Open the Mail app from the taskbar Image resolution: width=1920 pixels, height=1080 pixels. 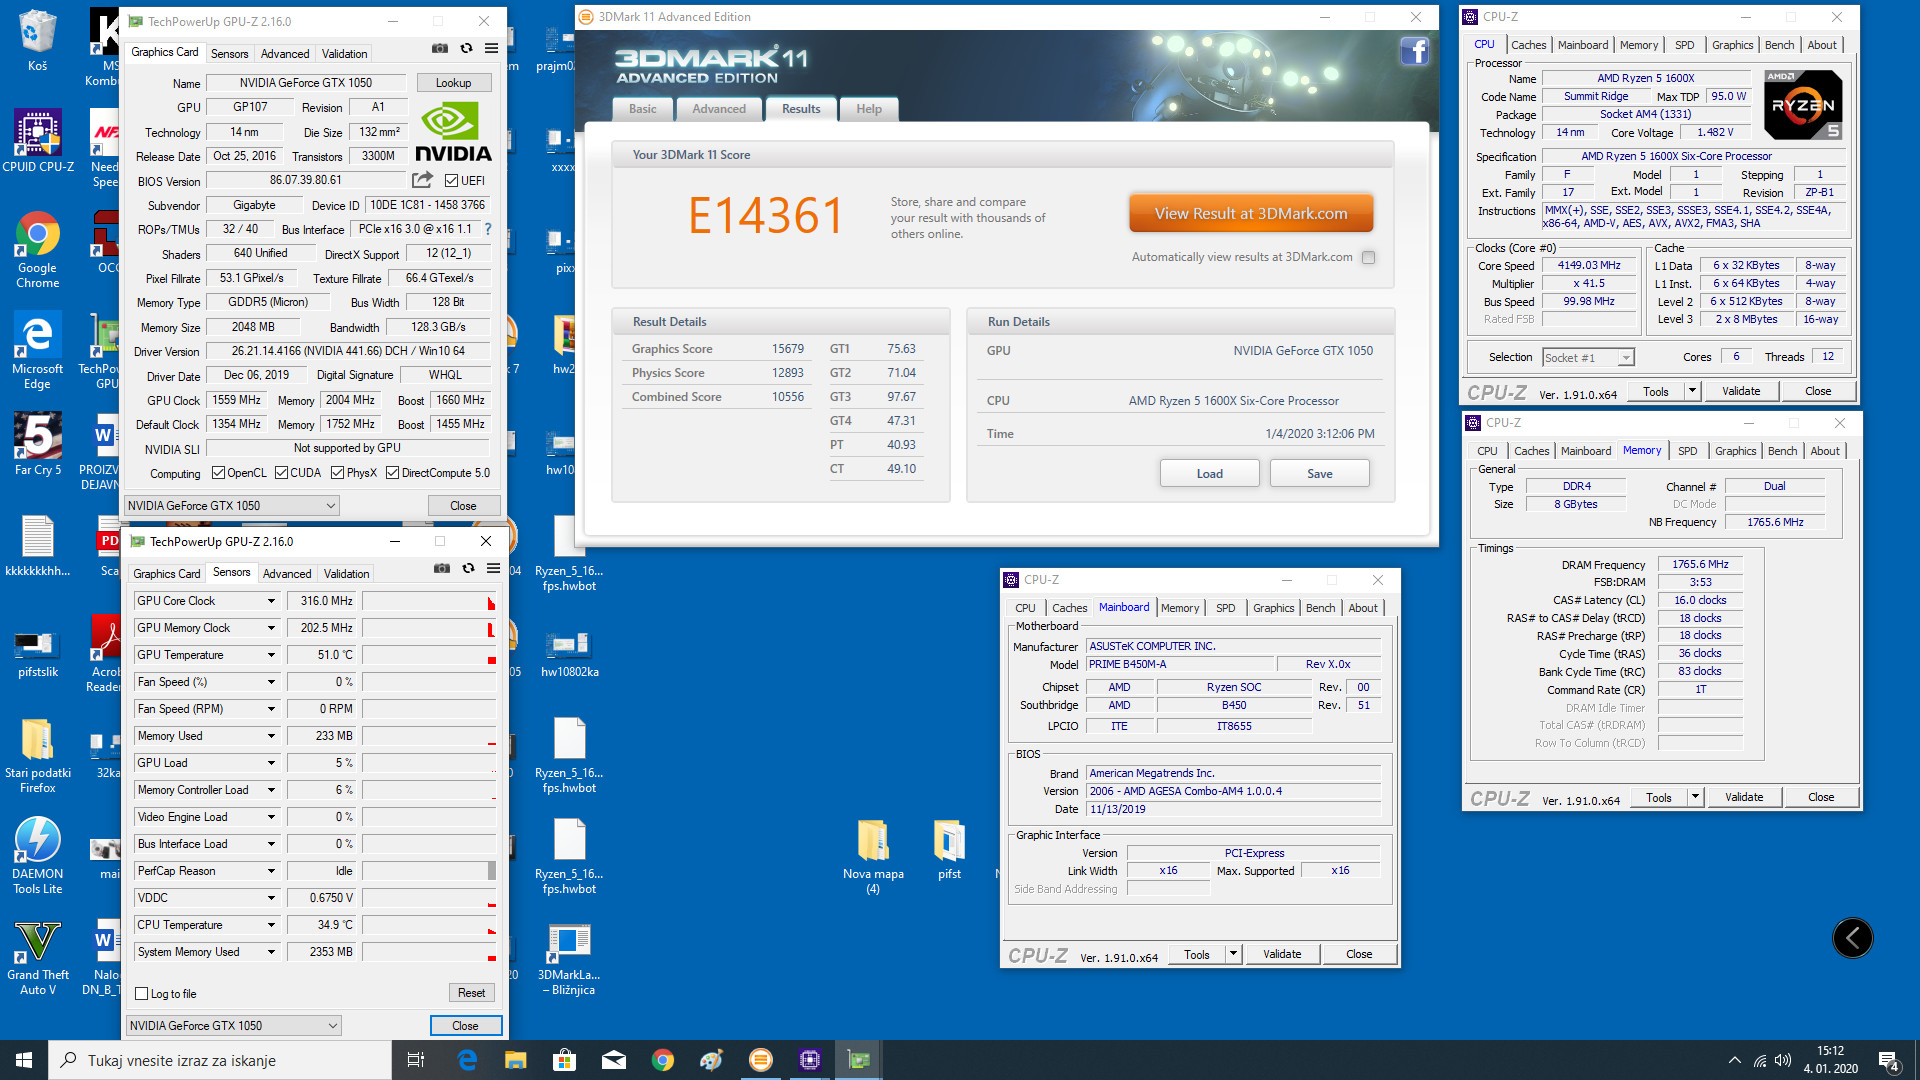pos(613,1060)
